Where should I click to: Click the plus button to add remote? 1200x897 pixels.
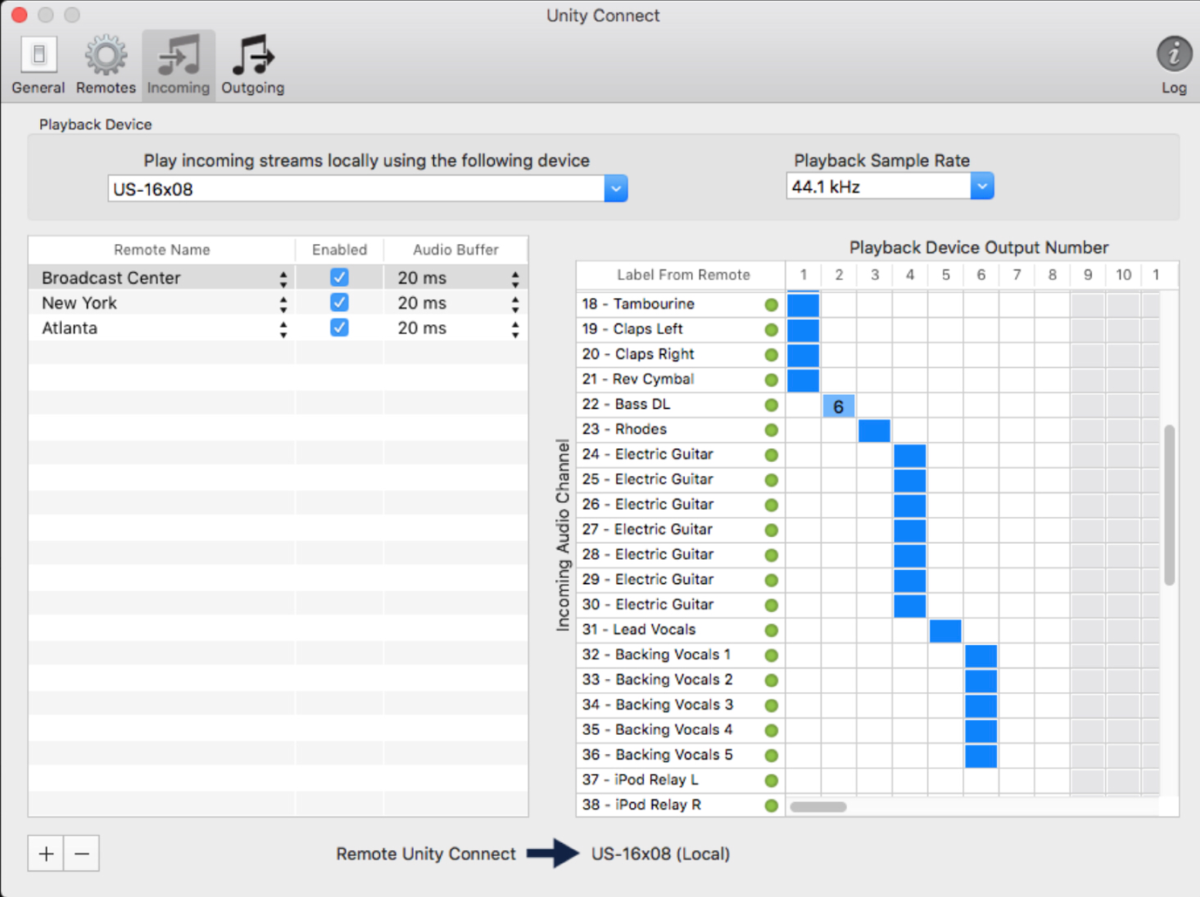pos(46,854)
